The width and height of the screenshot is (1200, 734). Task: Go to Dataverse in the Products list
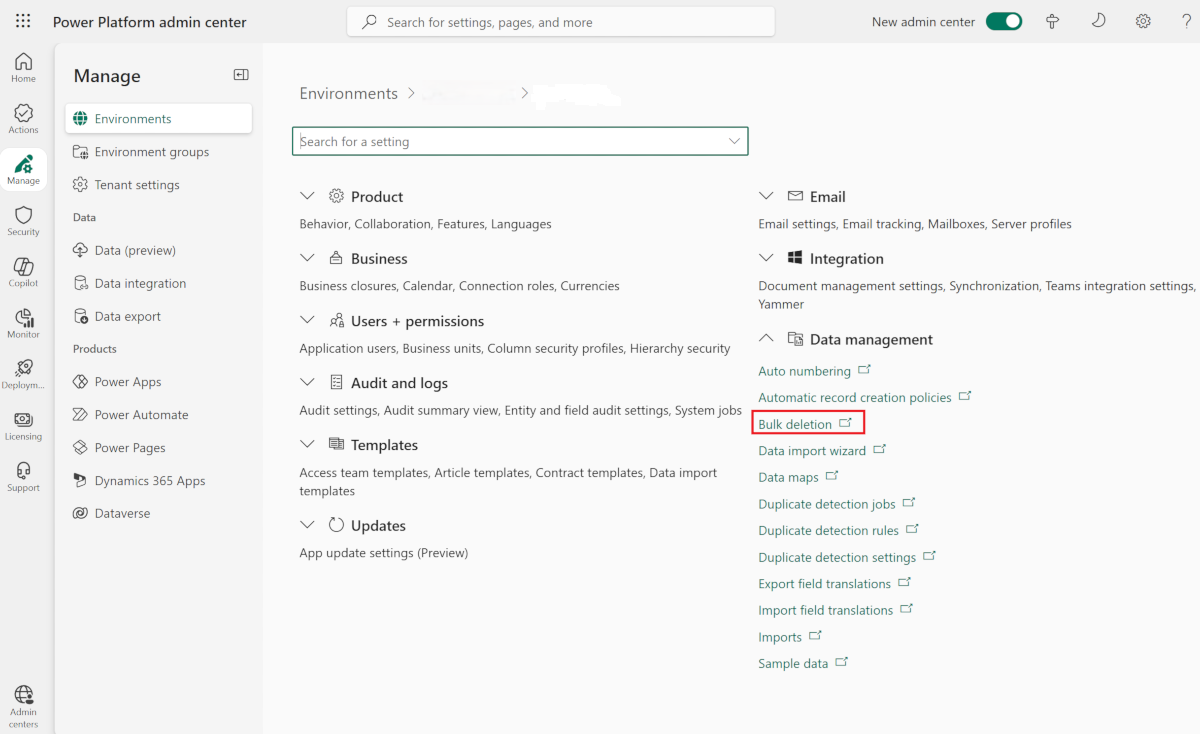(x=122, y=513)
